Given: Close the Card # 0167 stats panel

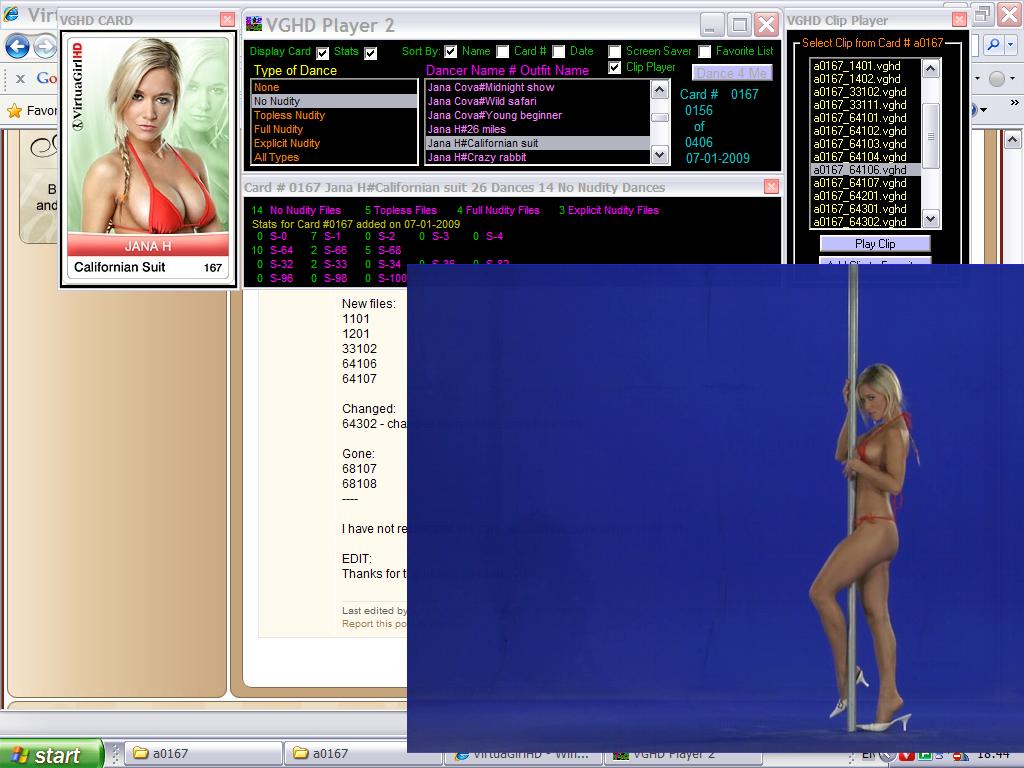Looking at the screenshot, I should [771, 187].
